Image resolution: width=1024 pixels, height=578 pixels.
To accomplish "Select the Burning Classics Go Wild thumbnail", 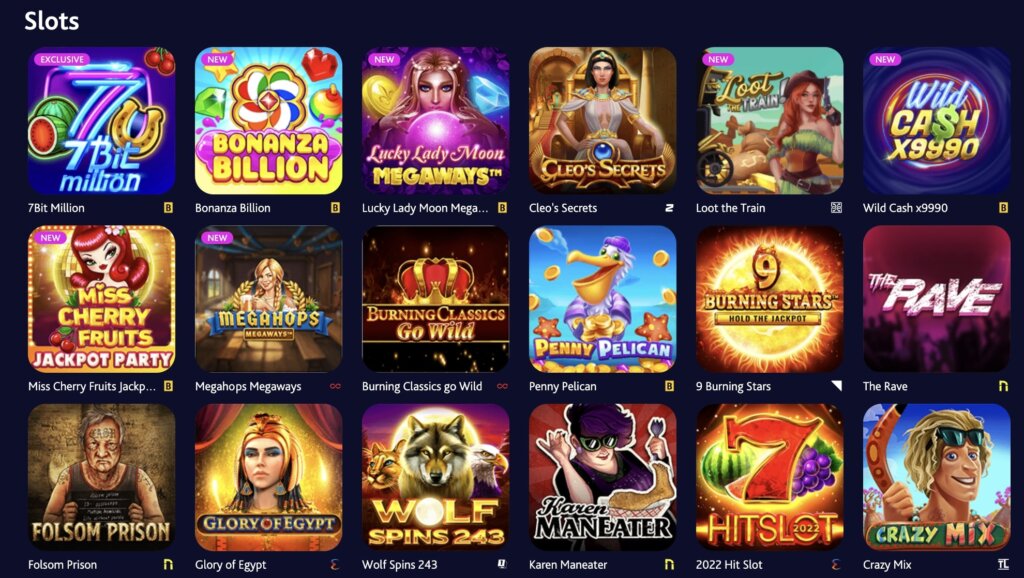I will point(436,299).
